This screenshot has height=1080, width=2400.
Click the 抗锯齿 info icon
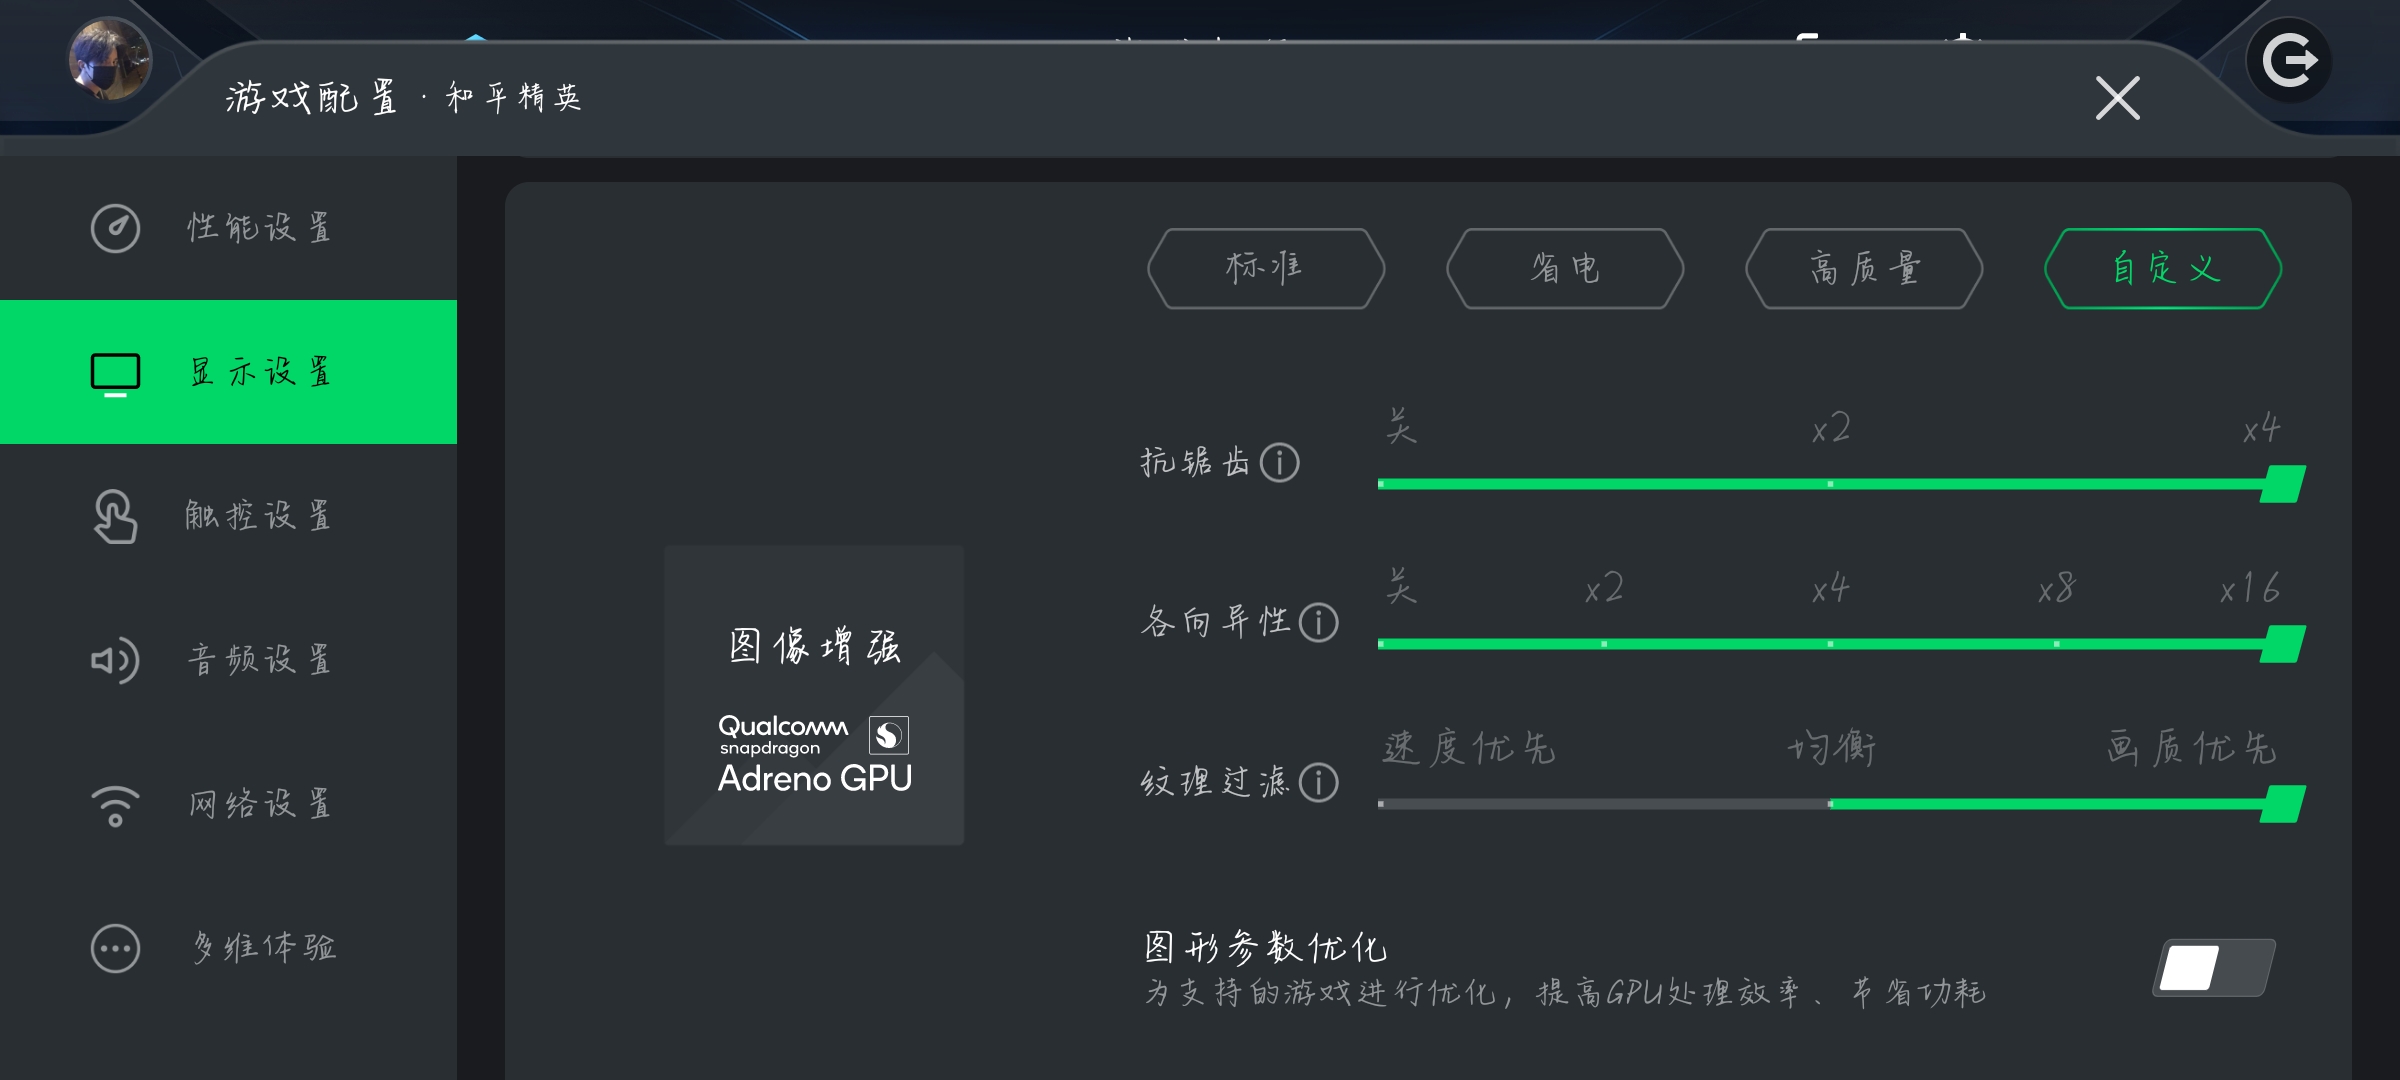(1279, 462)
